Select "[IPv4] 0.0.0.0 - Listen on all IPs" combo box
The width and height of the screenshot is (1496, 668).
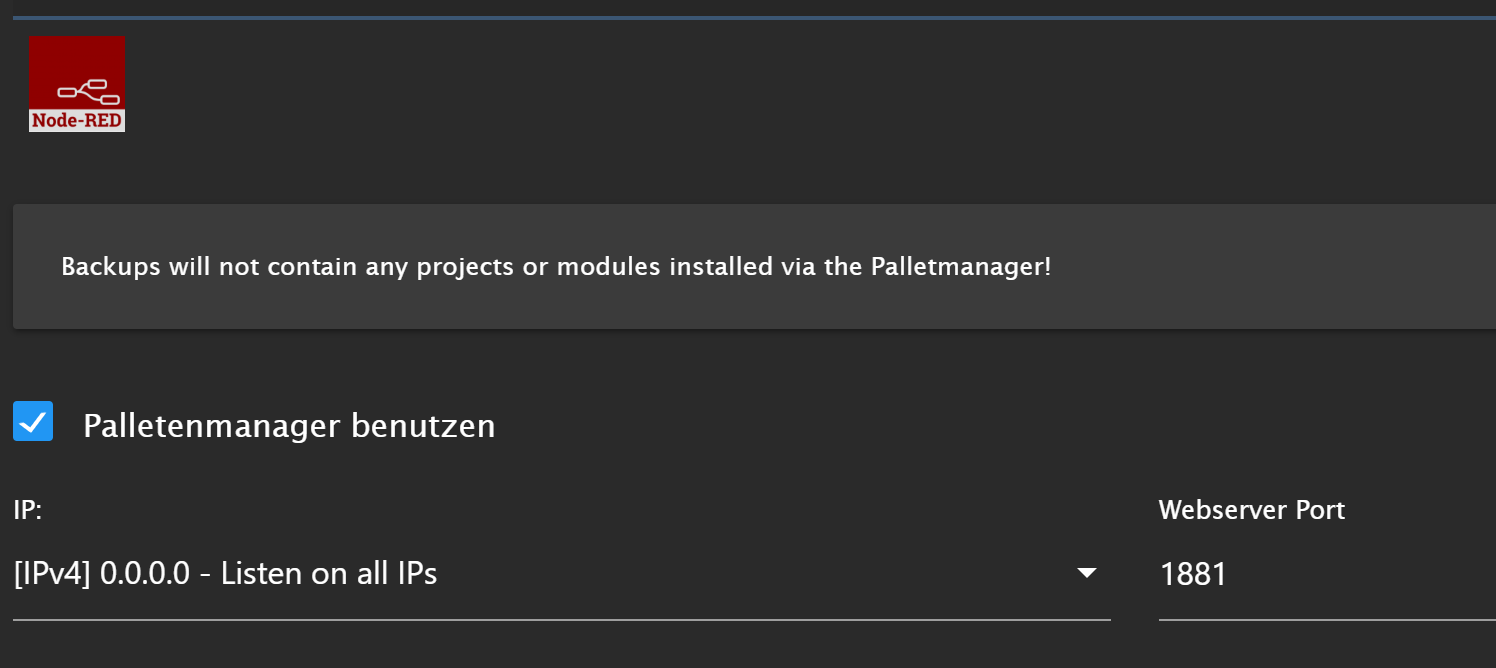561,574
